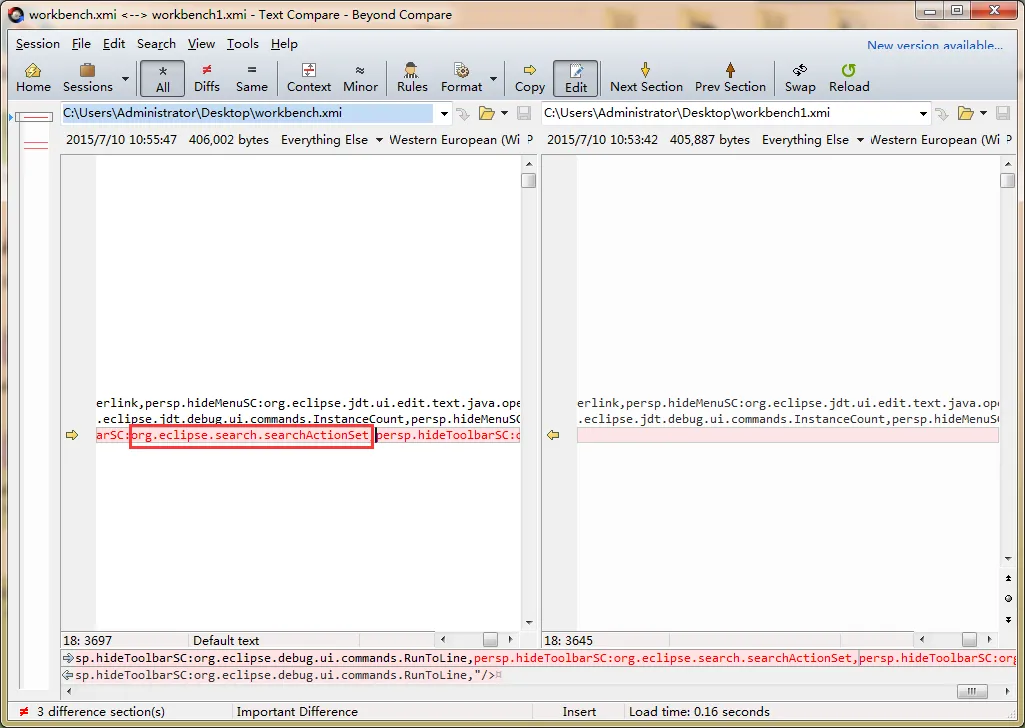
Task: Click right position 18: 3645 status
Action: coord(568,640)
